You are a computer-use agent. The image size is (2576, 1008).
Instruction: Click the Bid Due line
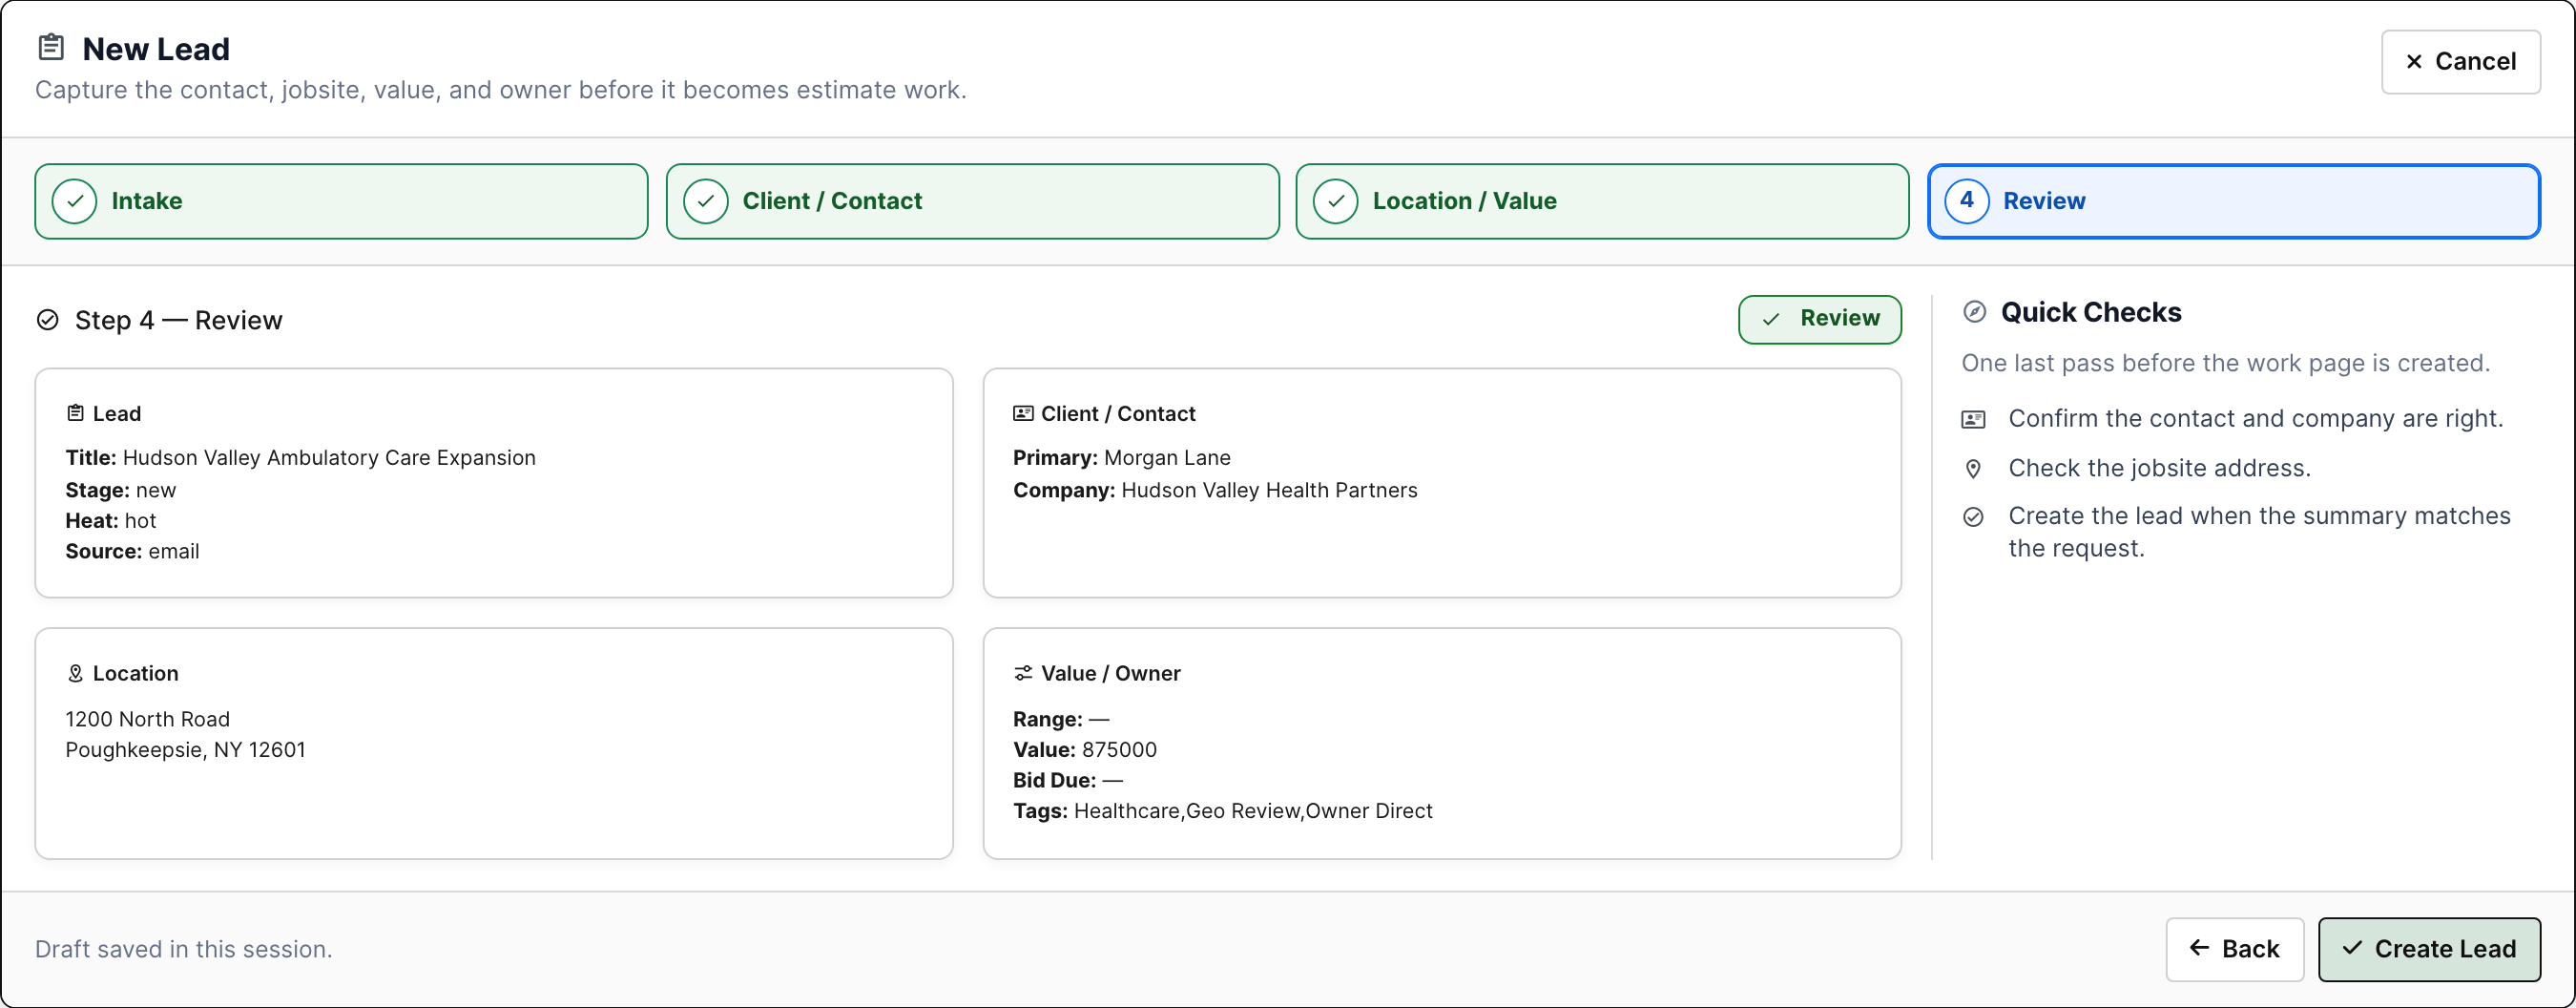coord(1067,780)
